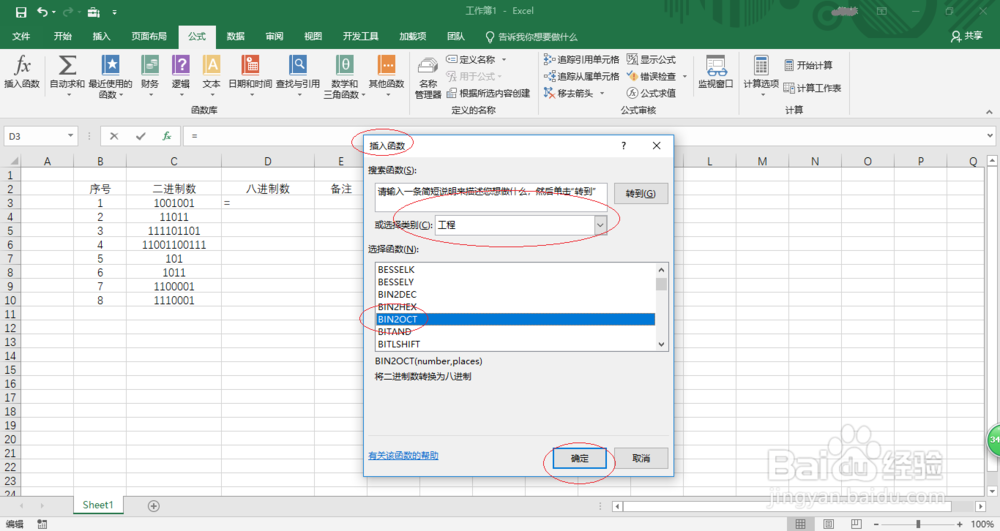
Task: Select BITLSHIFT in the function list
Action: [x=515, y=344]
